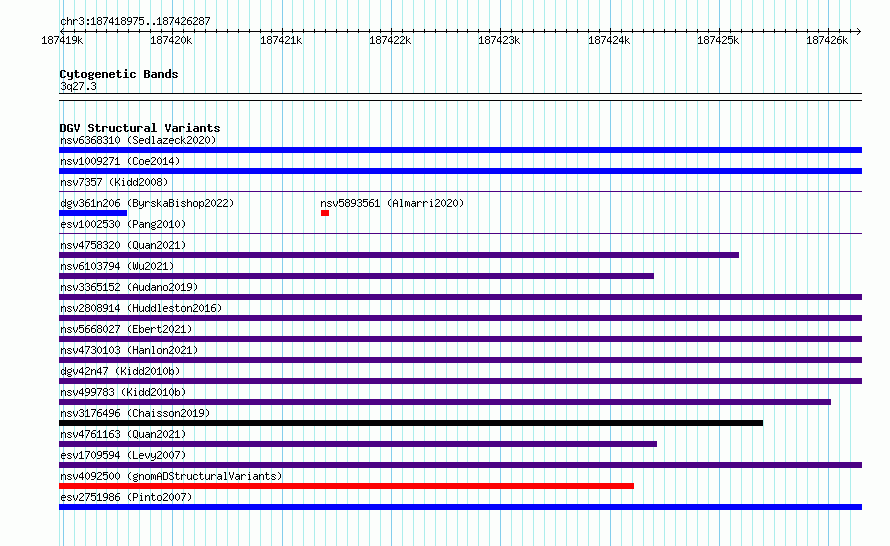Viewport: 890px width, 546px height.
Task: Open nsv3365152 (Audano2019) label
Action: tap(129, 287)
